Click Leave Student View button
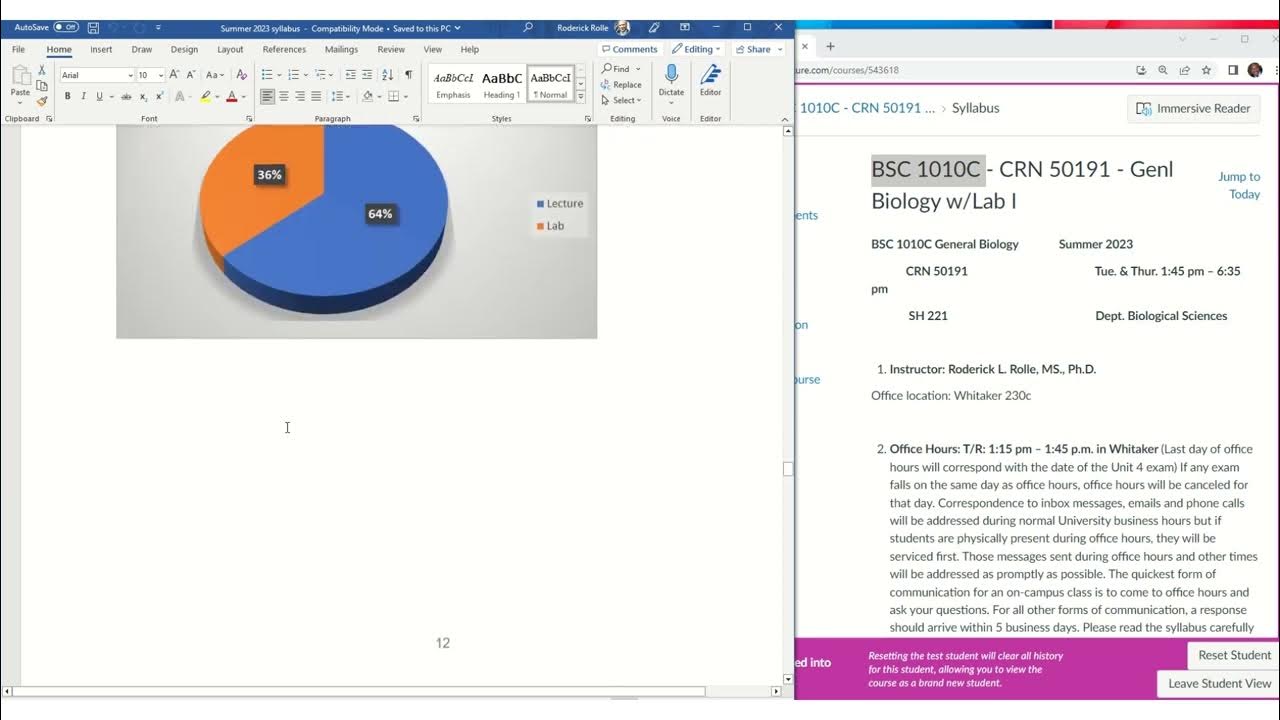 (x=1219, y=684)
